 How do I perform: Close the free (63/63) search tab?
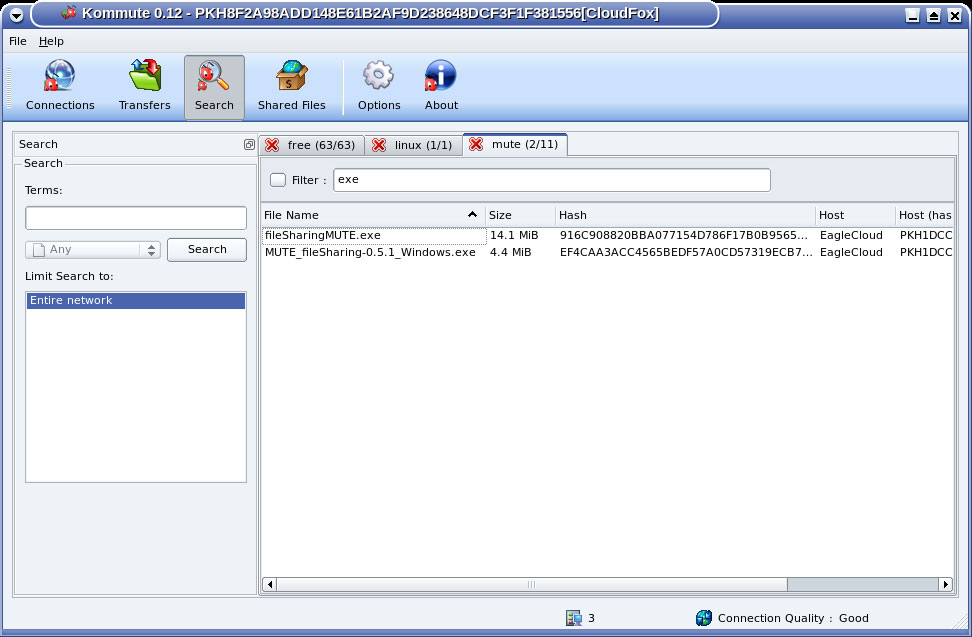click(x=272, y=145)
